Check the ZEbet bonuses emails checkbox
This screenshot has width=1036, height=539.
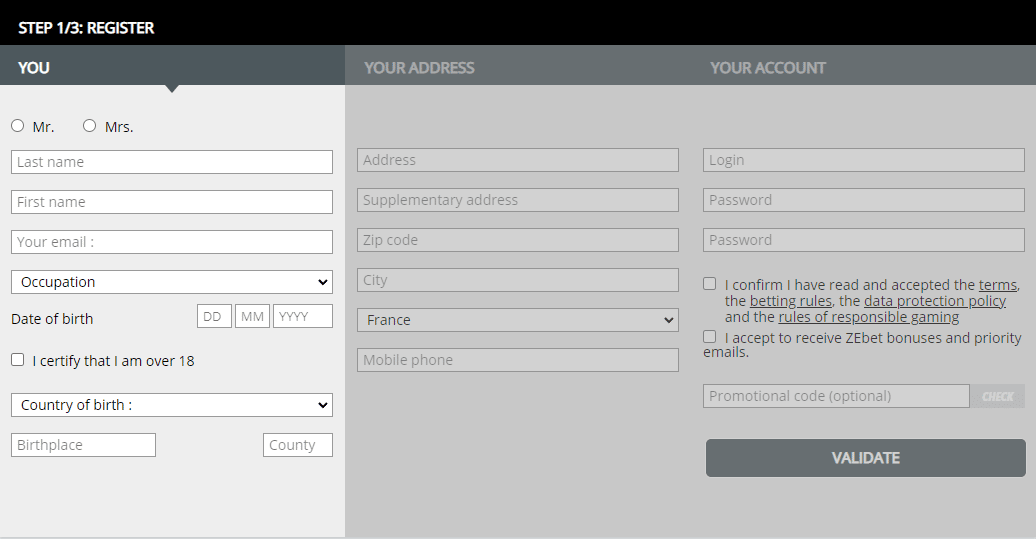(x=710, y=337)
